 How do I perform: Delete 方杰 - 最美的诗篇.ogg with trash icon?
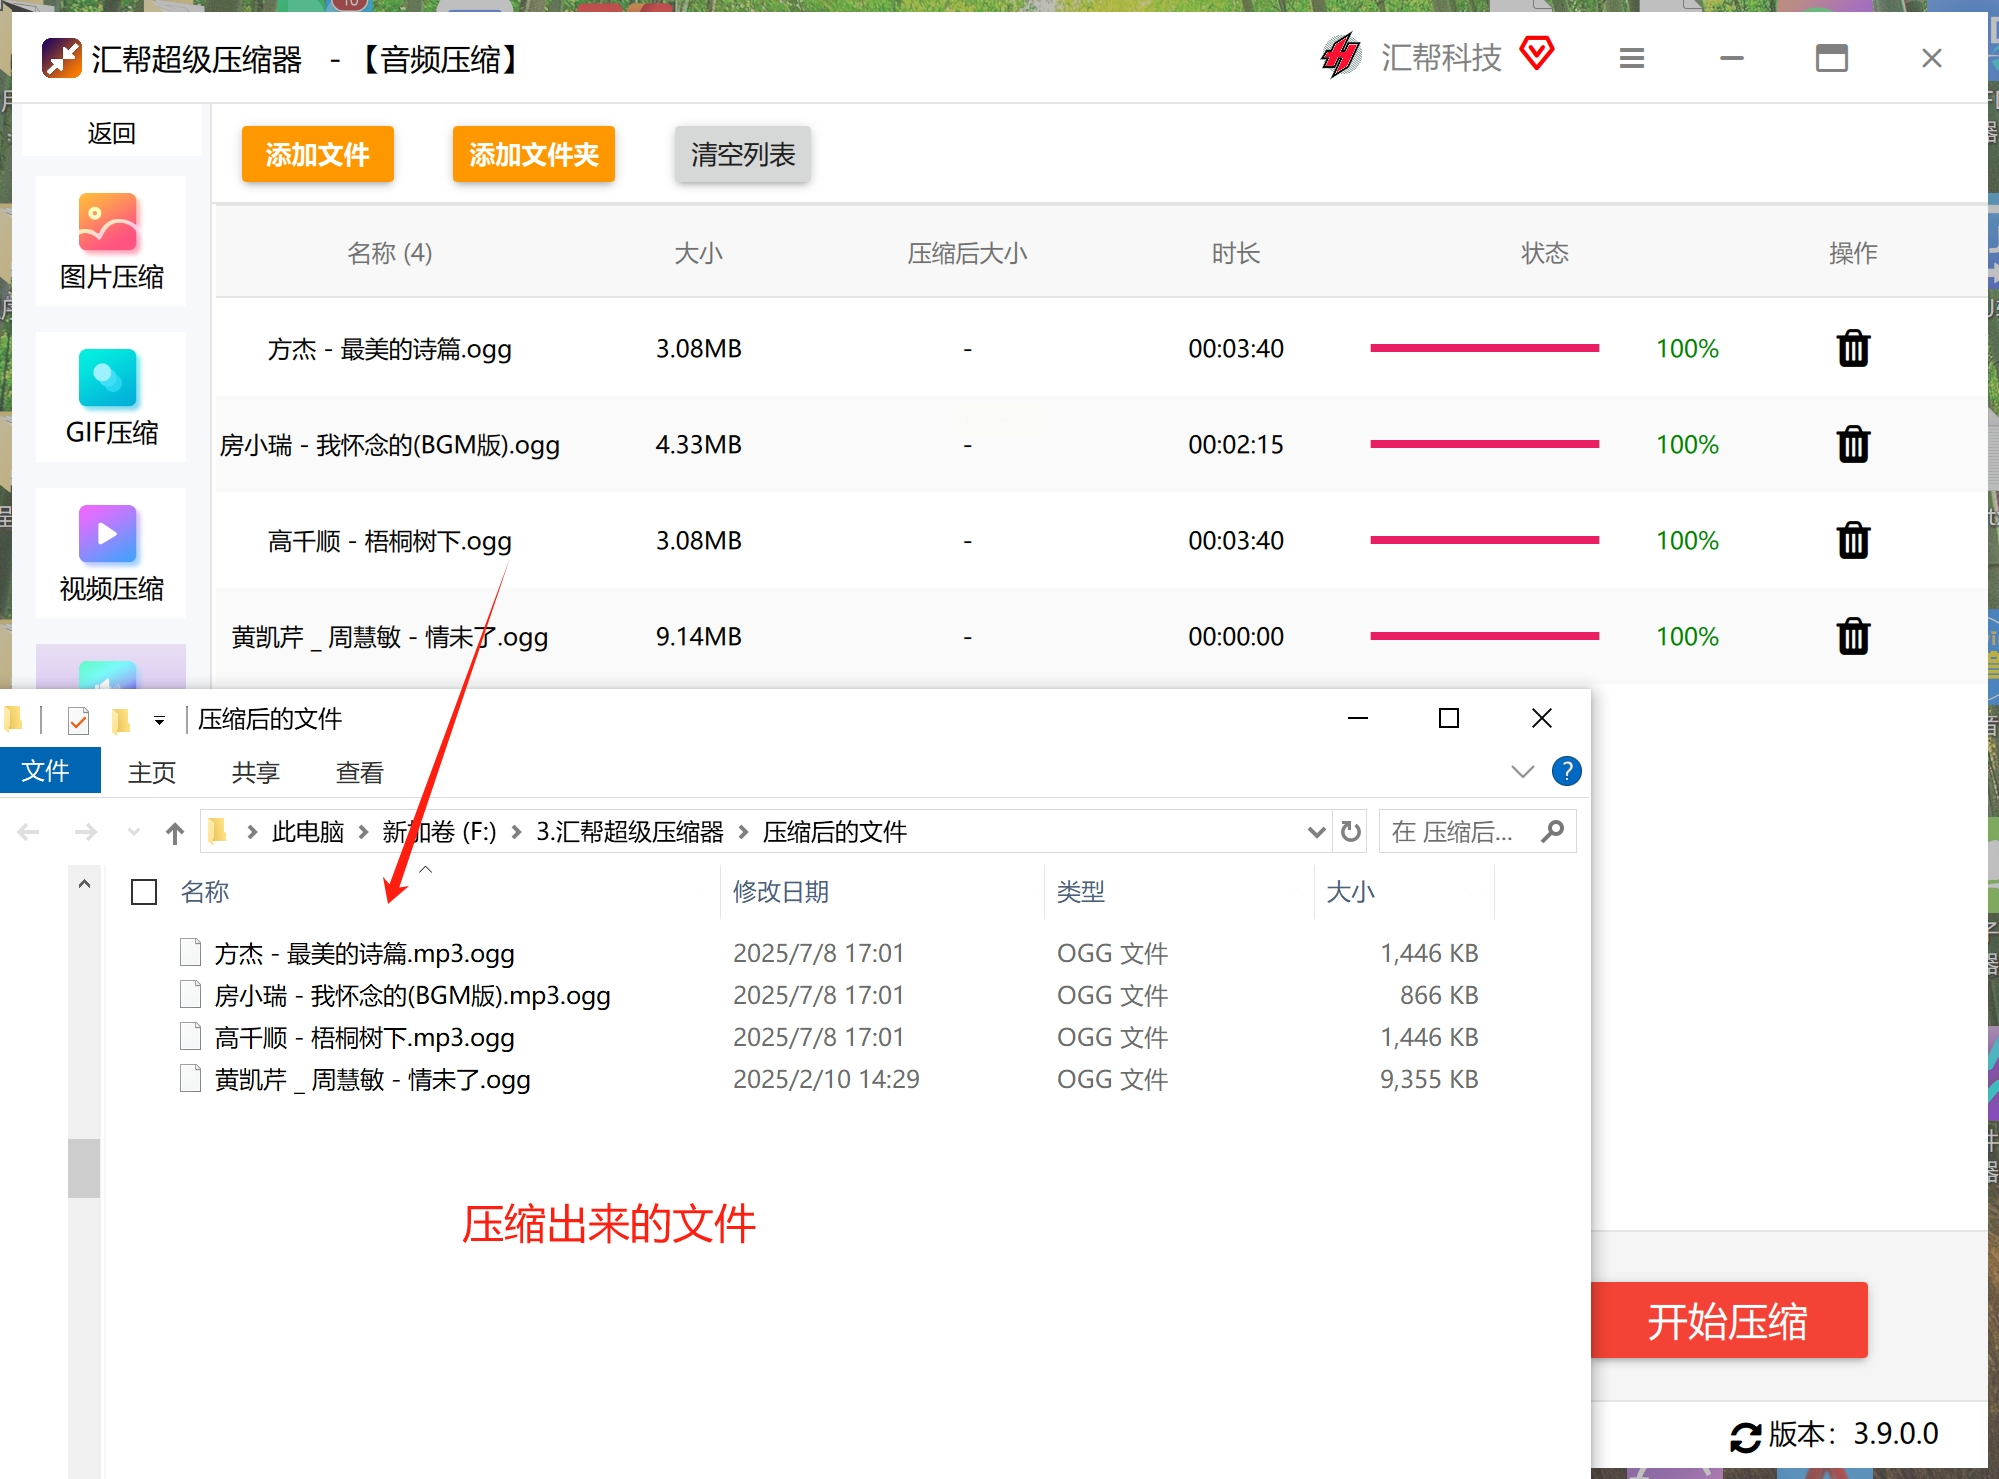point(1852,349)
